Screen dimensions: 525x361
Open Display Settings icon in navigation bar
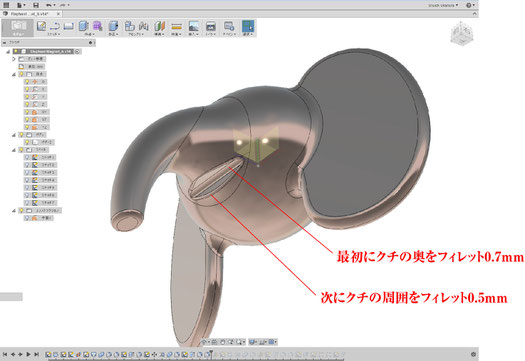(x=252, y=342)
